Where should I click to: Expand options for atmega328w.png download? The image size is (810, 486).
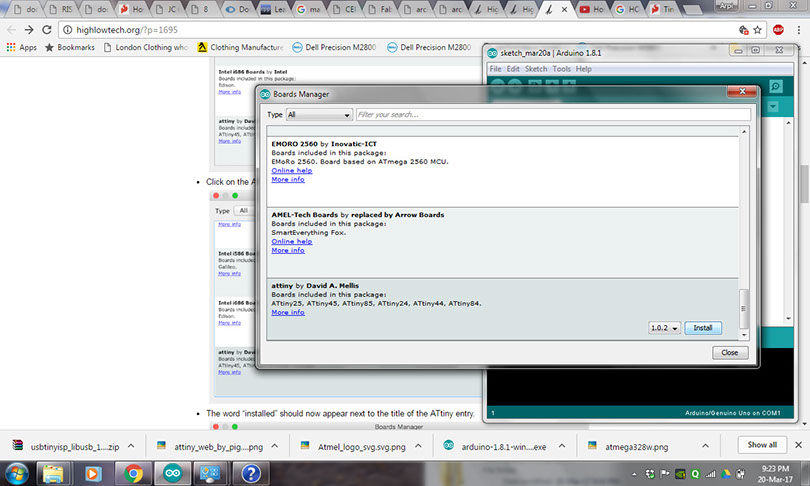point(706,446)
